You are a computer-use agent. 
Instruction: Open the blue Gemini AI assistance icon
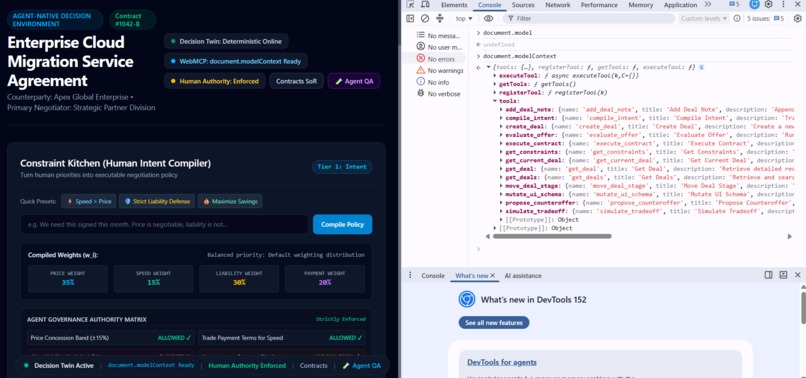[x=754, y=5]
